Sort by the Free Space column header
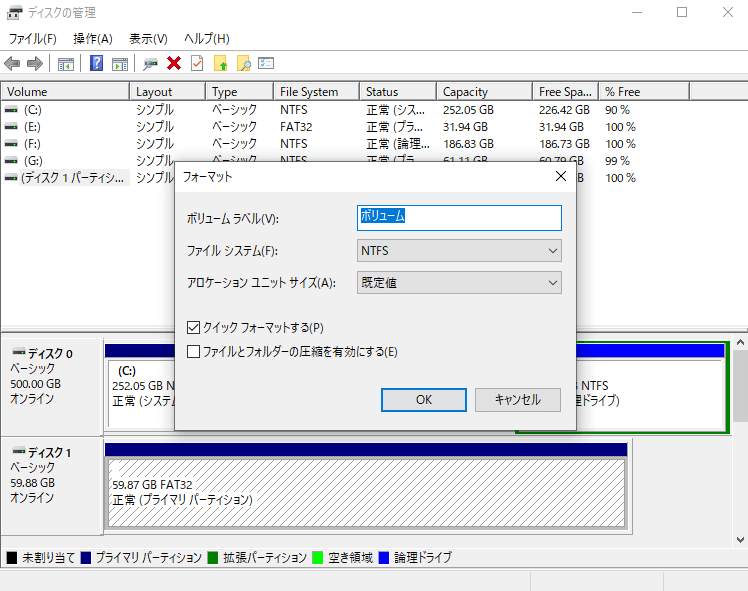Screen dimensions: 748x591 coord(565,92)
